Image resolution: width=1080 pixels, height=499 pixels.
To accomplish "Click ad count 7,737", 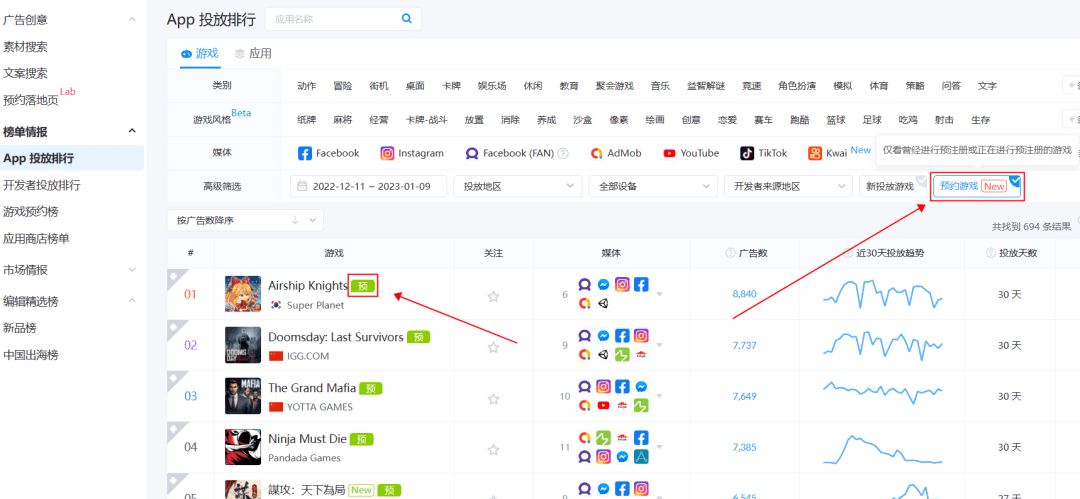I will (745, 345).
